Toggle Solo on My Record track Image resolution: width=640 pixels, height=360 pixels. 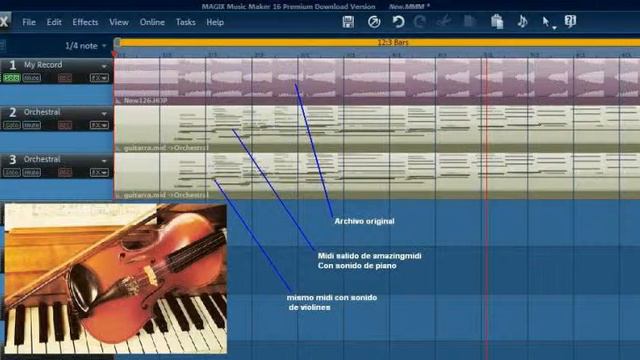[11, 78]
